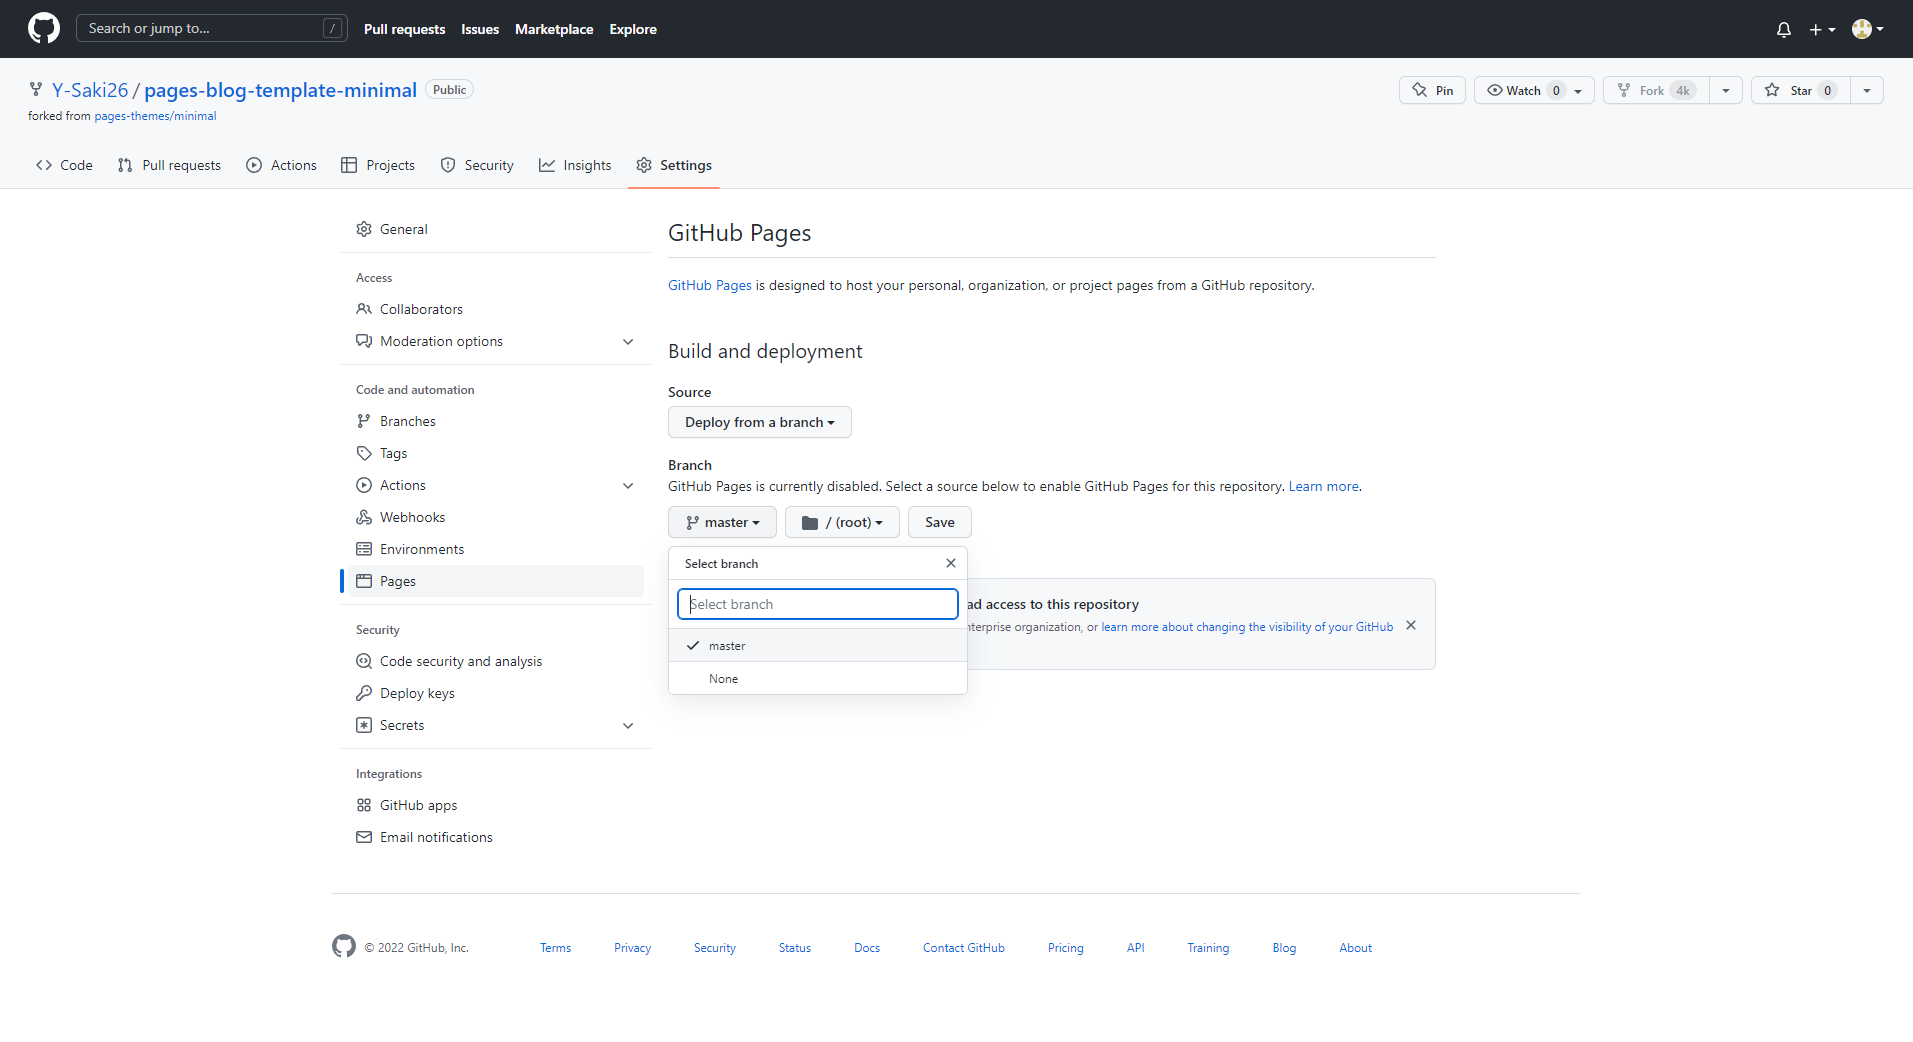Open pages-blog-template-minimal repository link
1913x1042 pixels.
click(280, 90)
